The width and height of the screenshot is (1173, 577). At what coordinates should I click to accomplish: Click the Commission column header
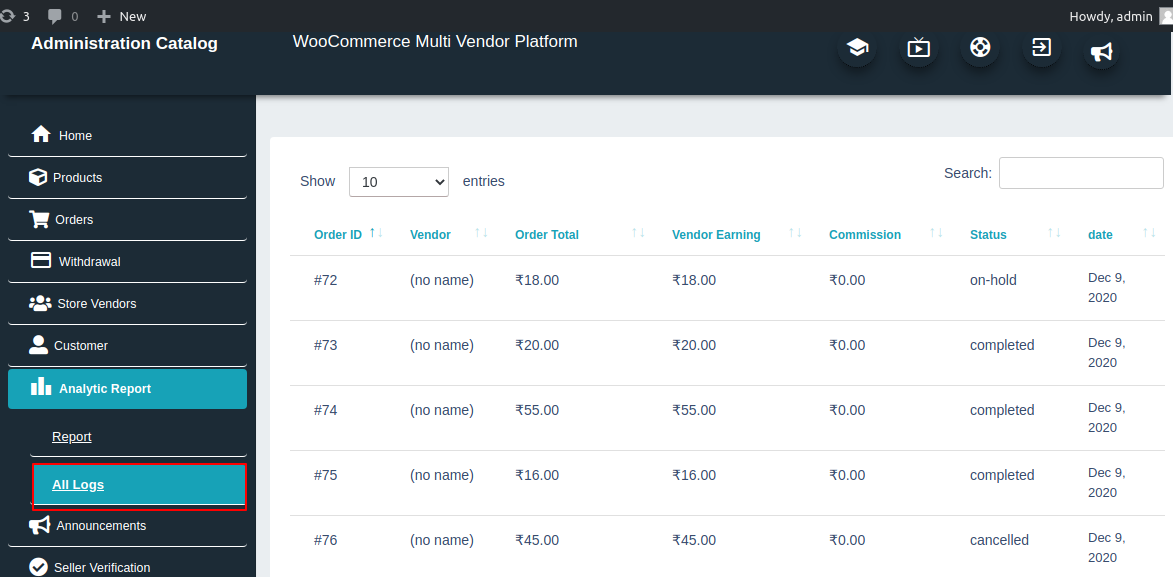point(865,235)
